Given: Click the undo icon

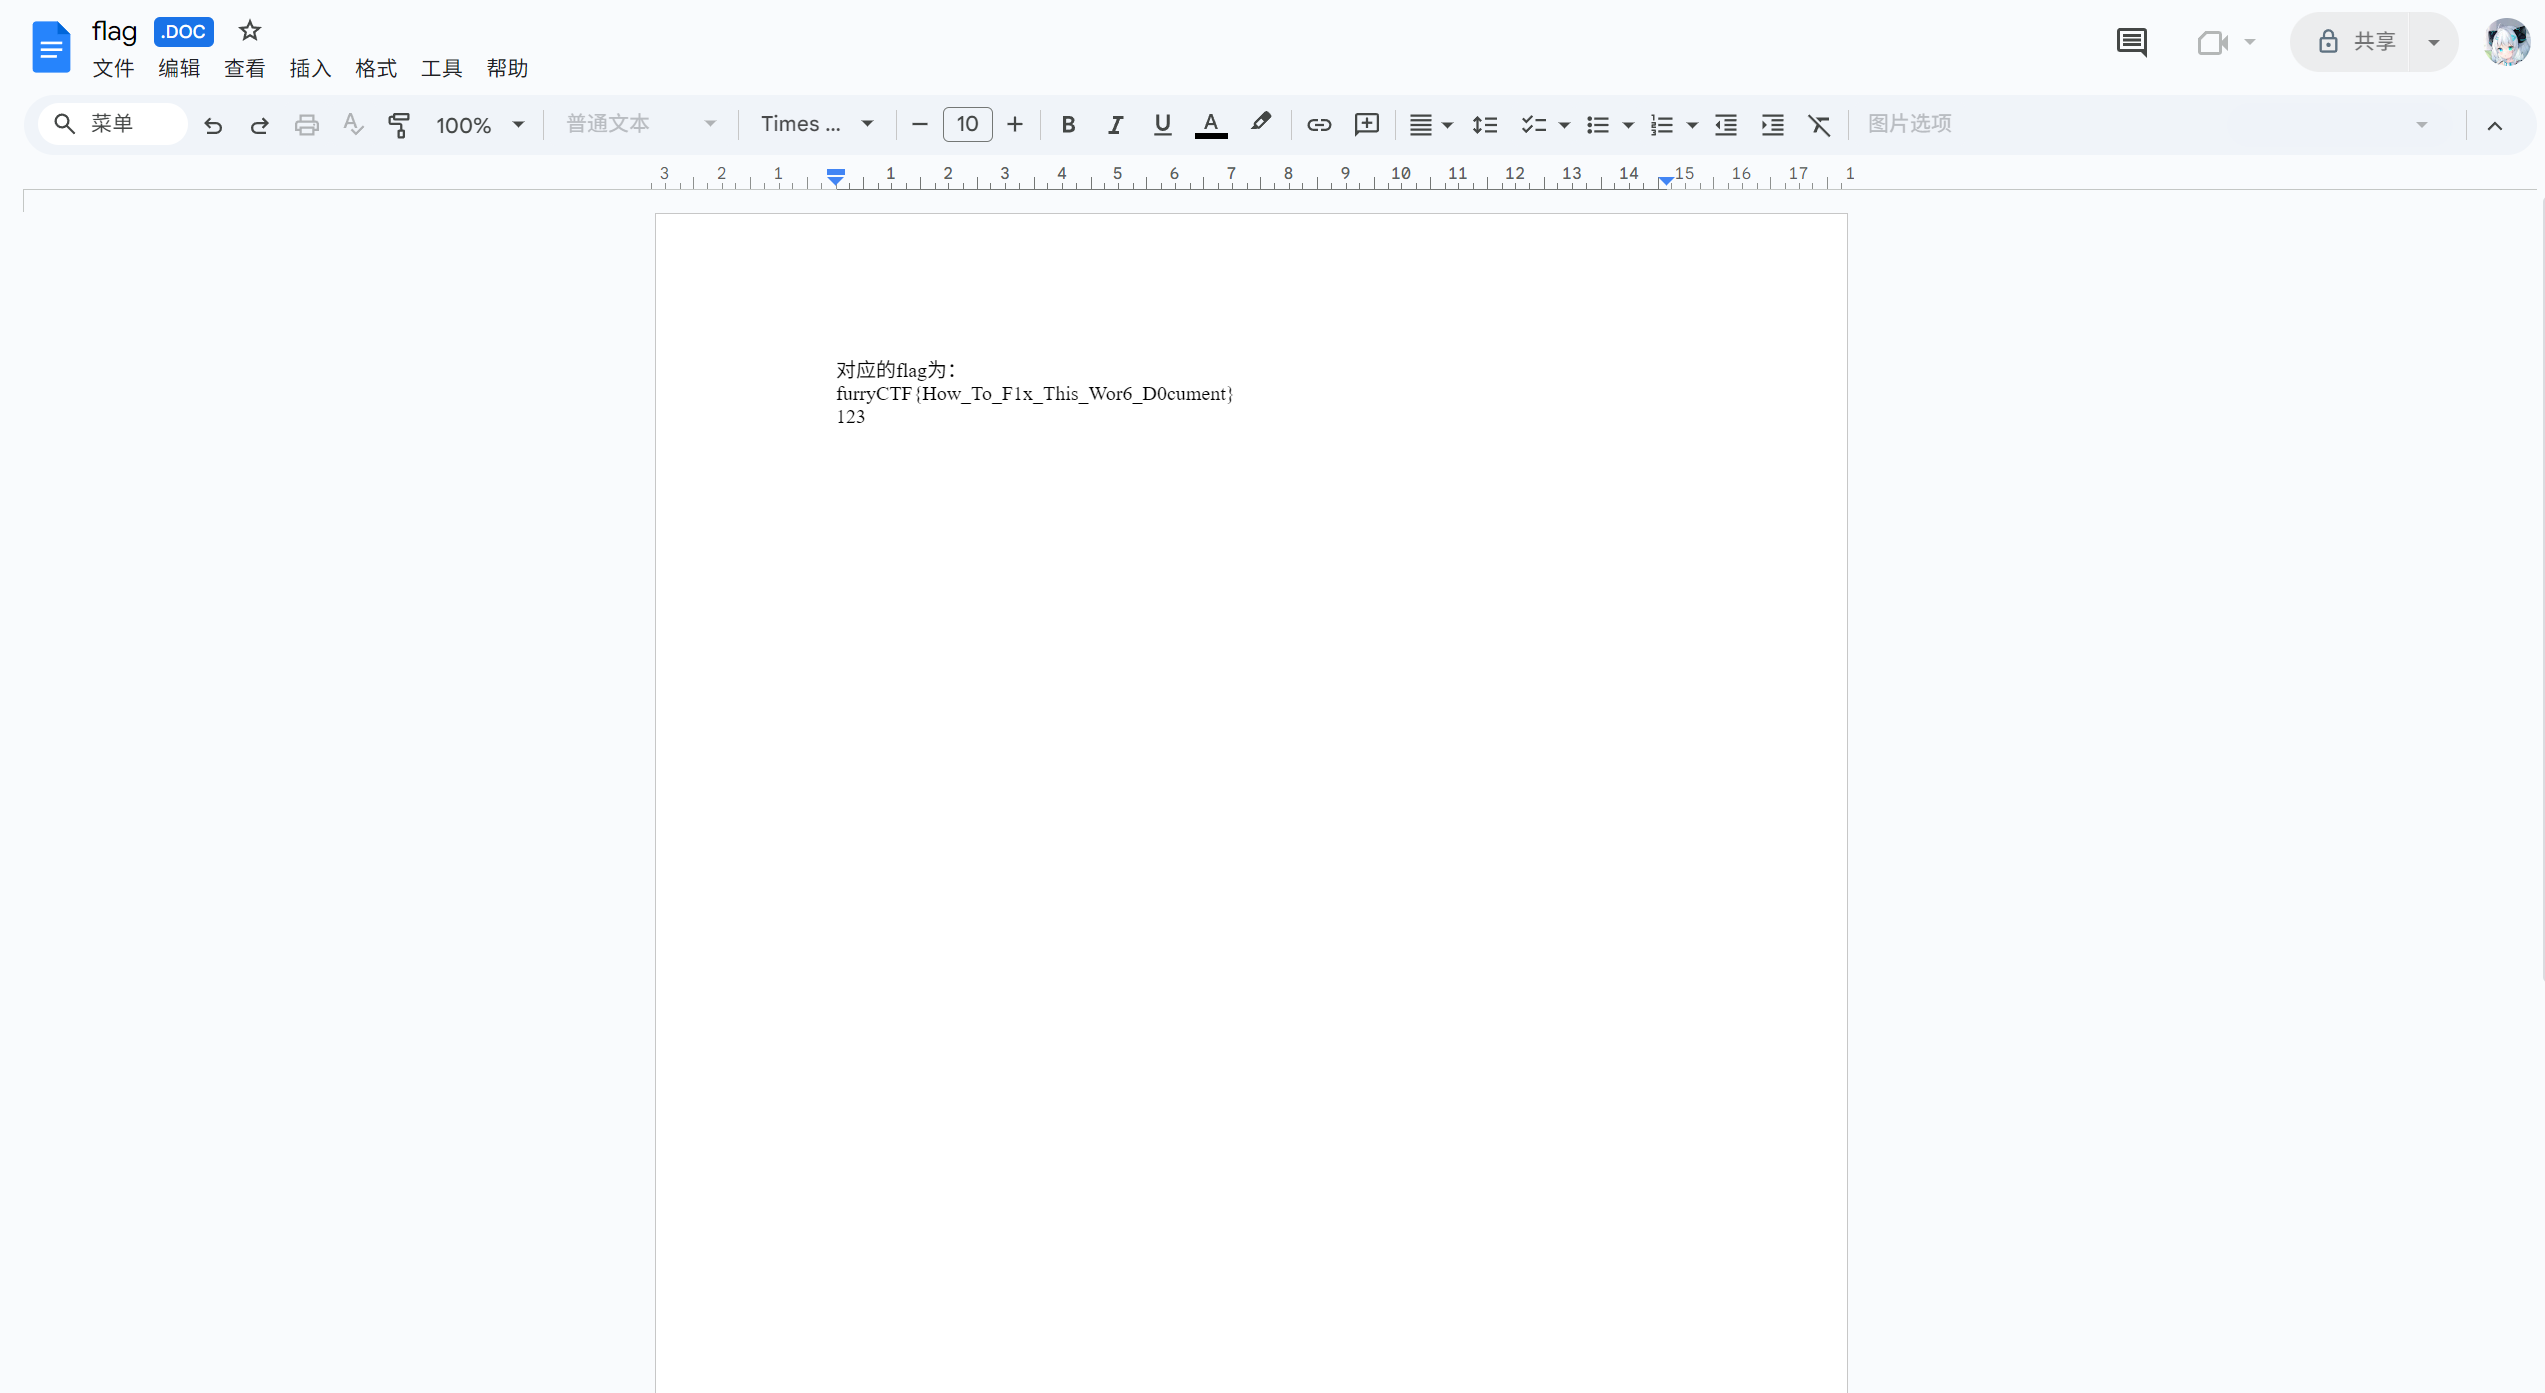Looking at the screenshot, I should tap(213, 124).
